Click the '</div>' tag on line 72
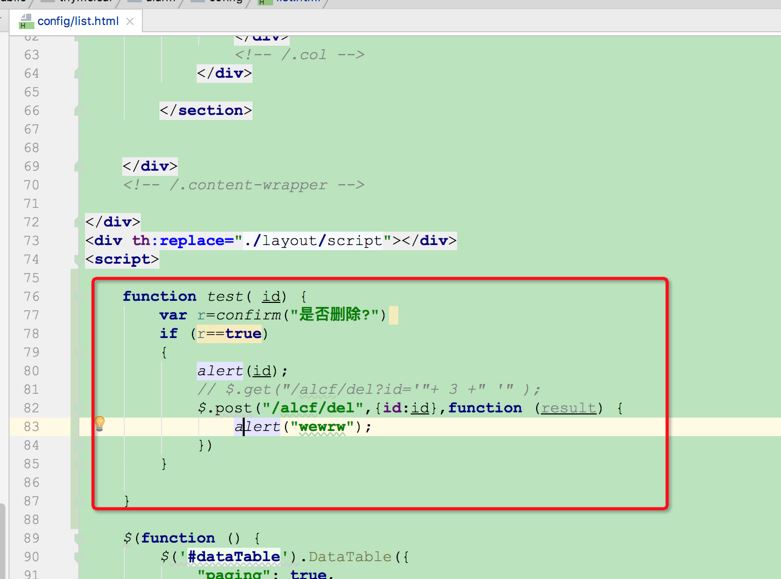 [x=113, y=222]
